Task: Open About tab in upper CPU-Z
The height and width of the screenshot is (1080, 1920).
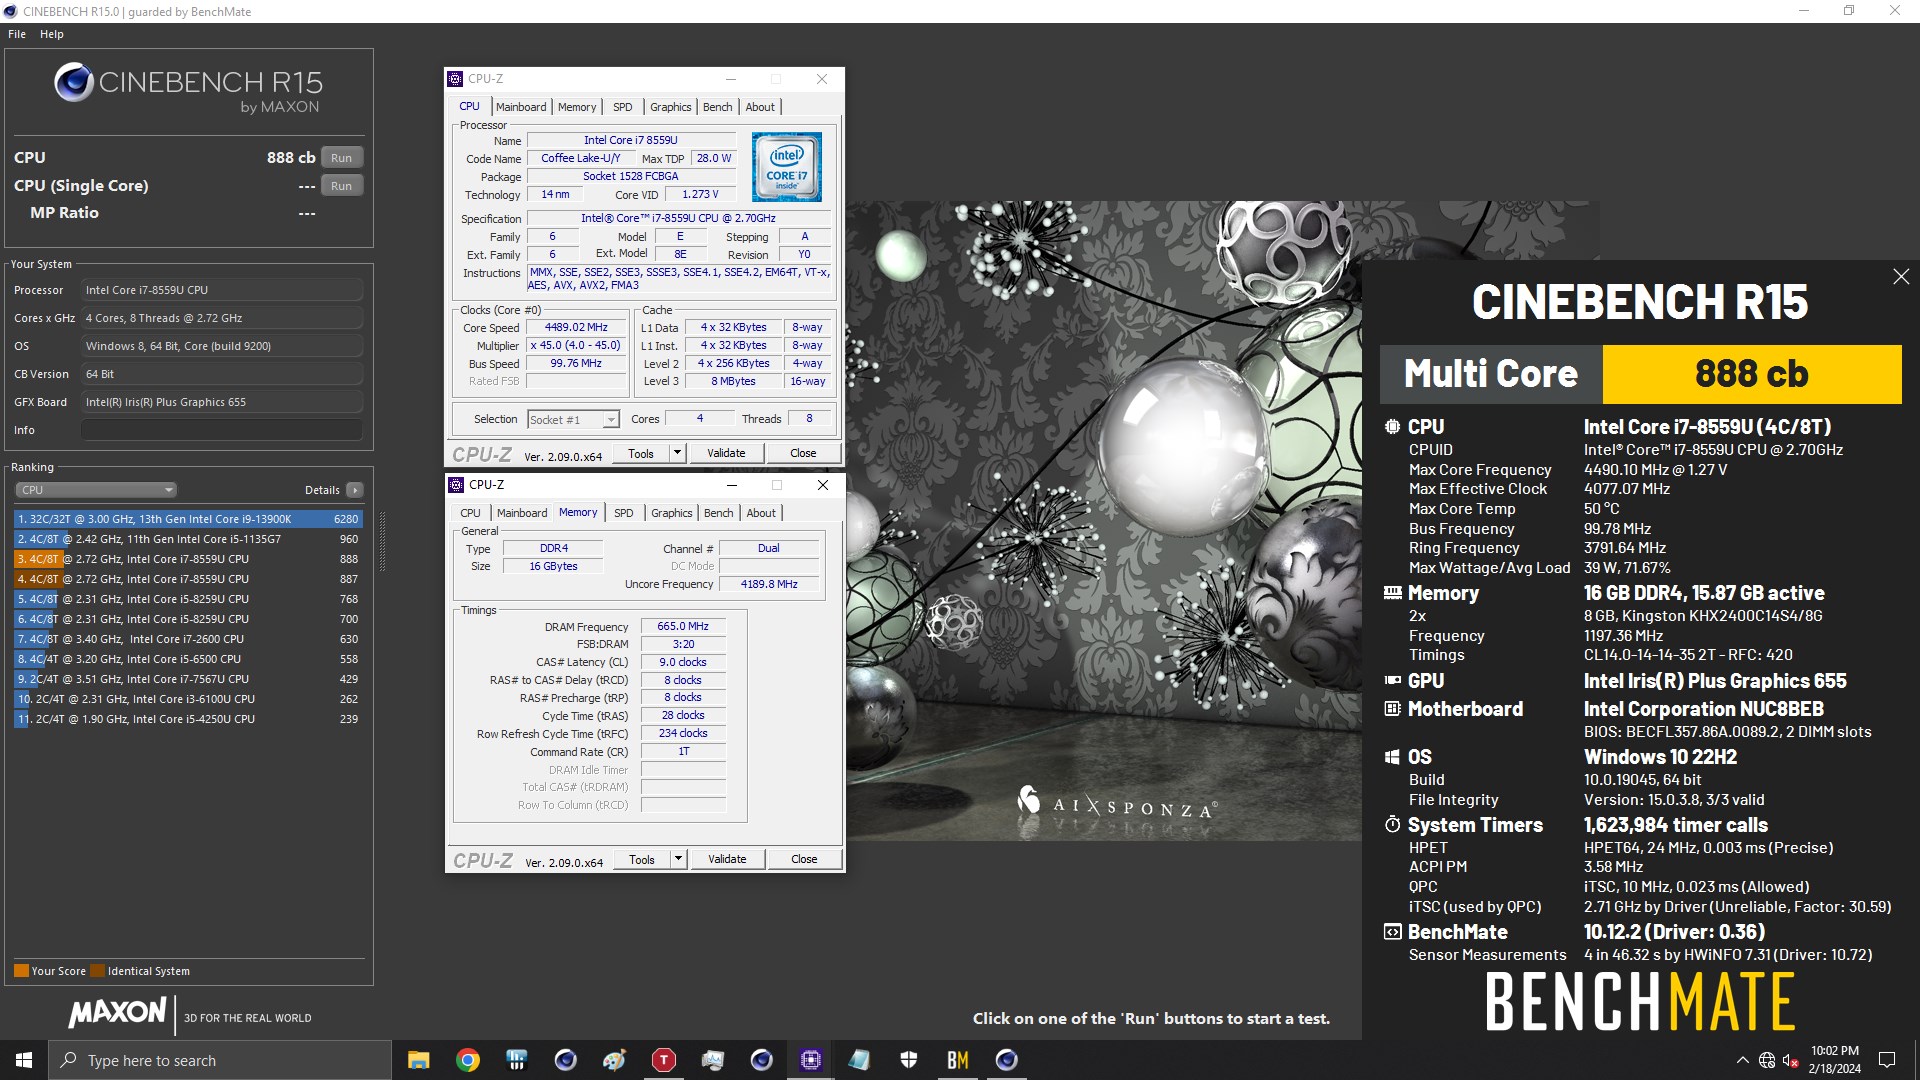Action: coord(760,107)
